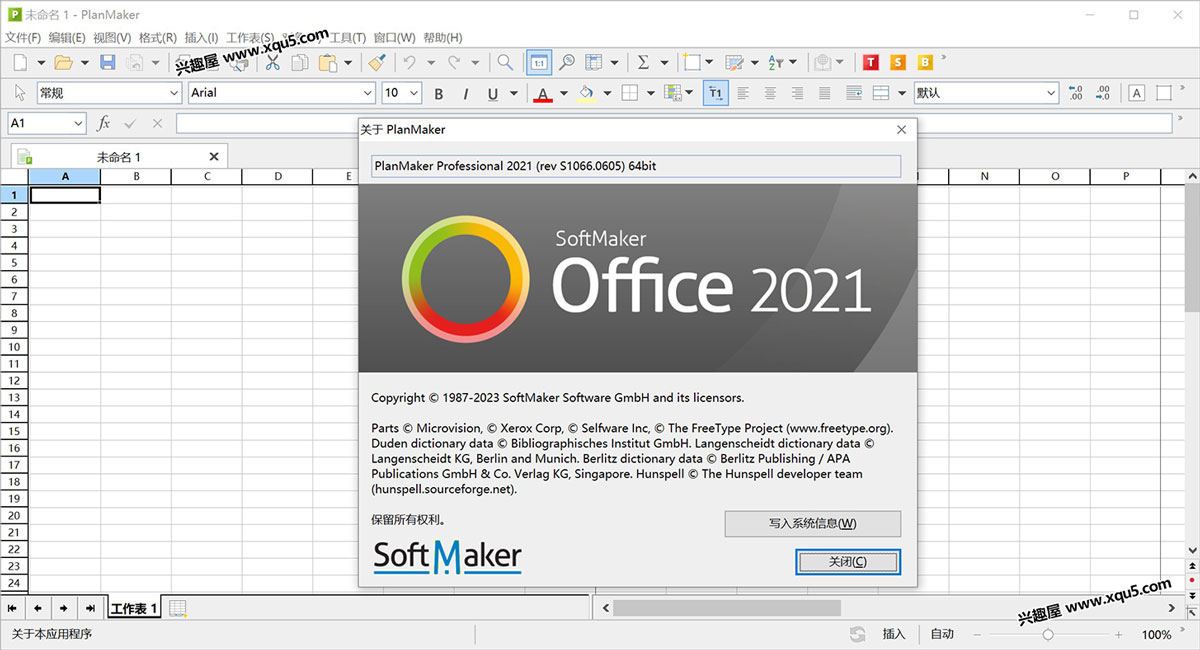Launch TextMaker via red T icon
The height and width of the screenshot is (650, 1200).
click(871, 62)
